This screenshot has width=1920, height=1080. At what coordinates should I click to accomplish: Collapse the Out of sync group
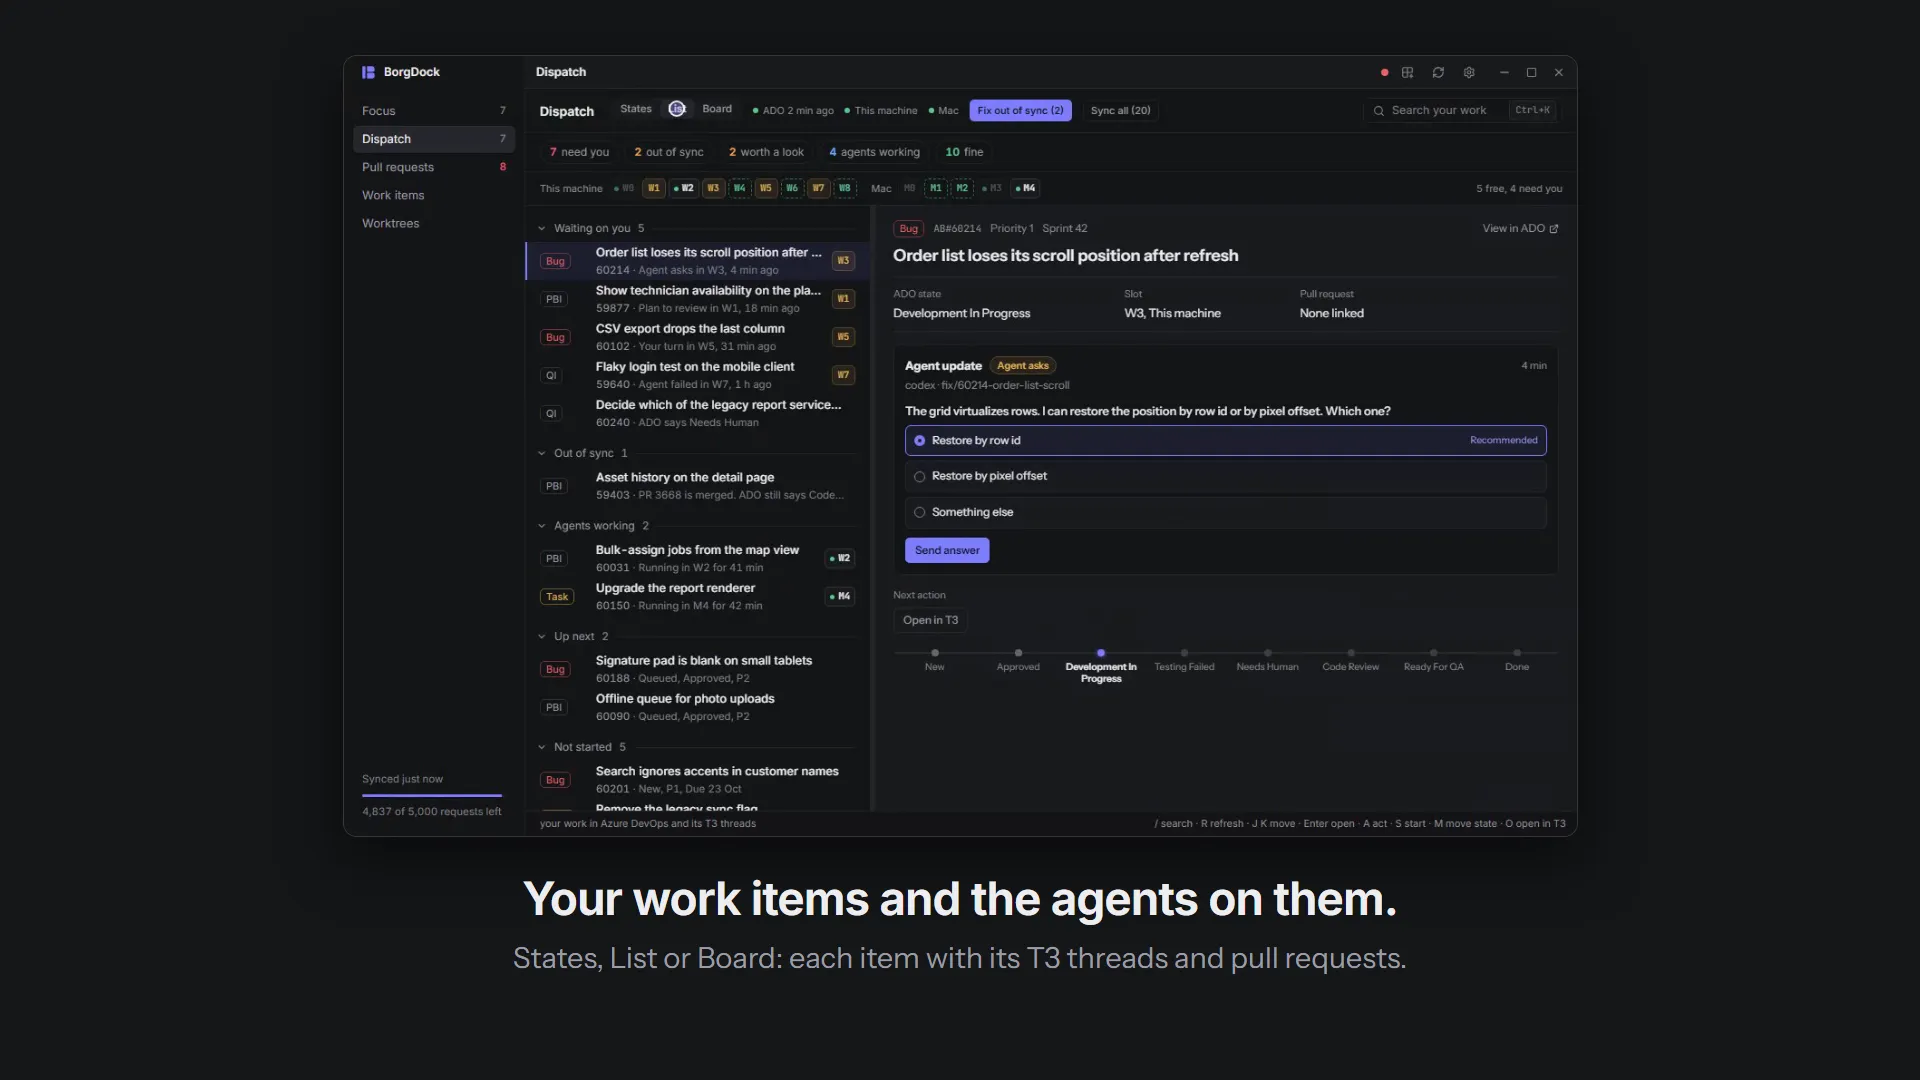click(x=542, y=454)
